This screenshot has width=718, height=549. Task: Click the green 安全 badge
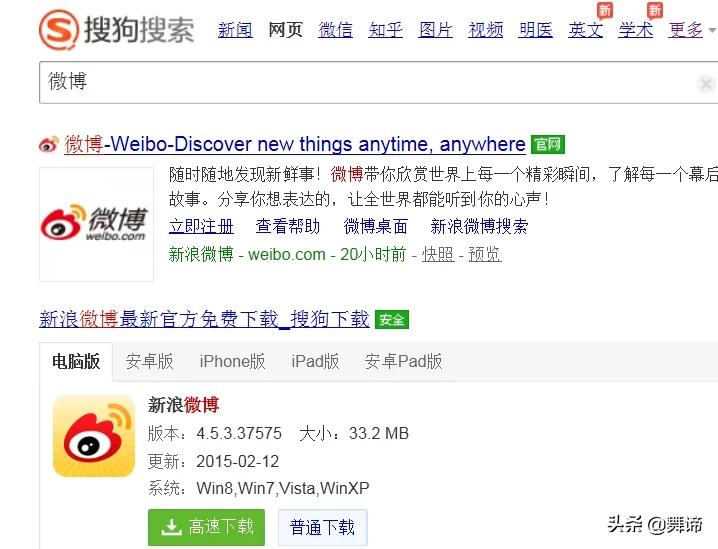click(392, 320)
